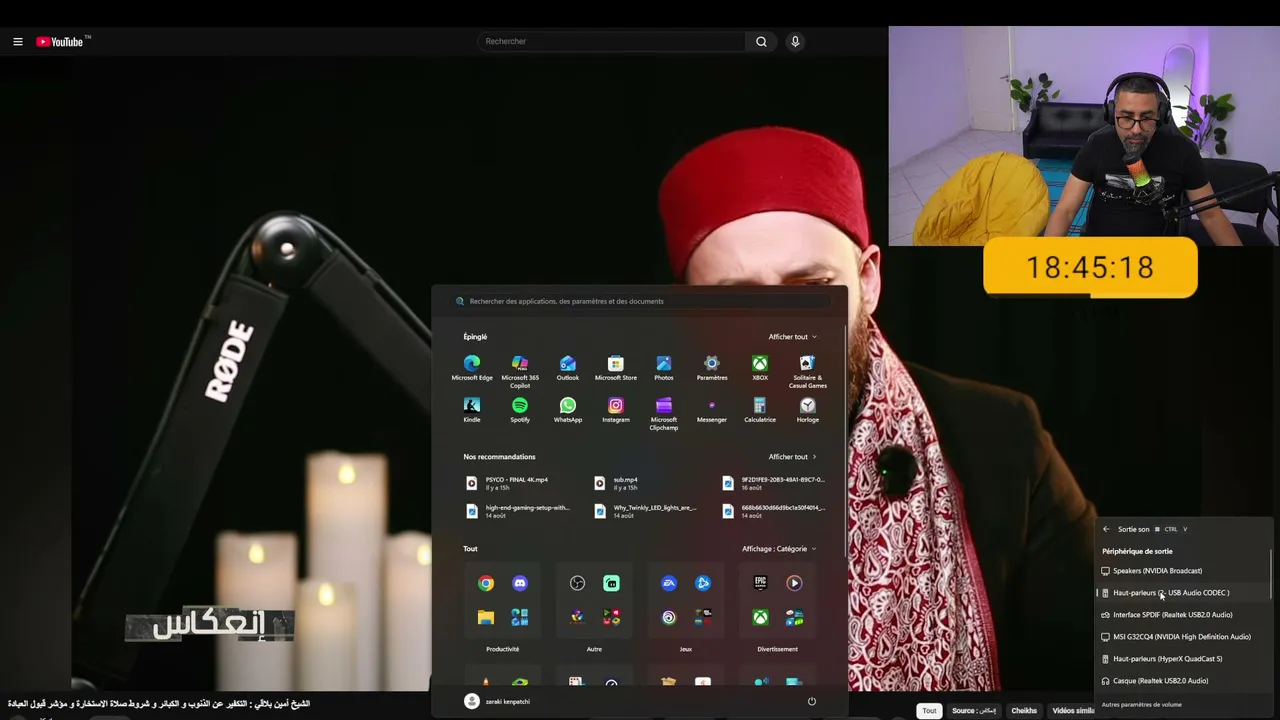Open the media player icon in Divertissement group
Screen dimensions: 1280x720
(794, 583)
